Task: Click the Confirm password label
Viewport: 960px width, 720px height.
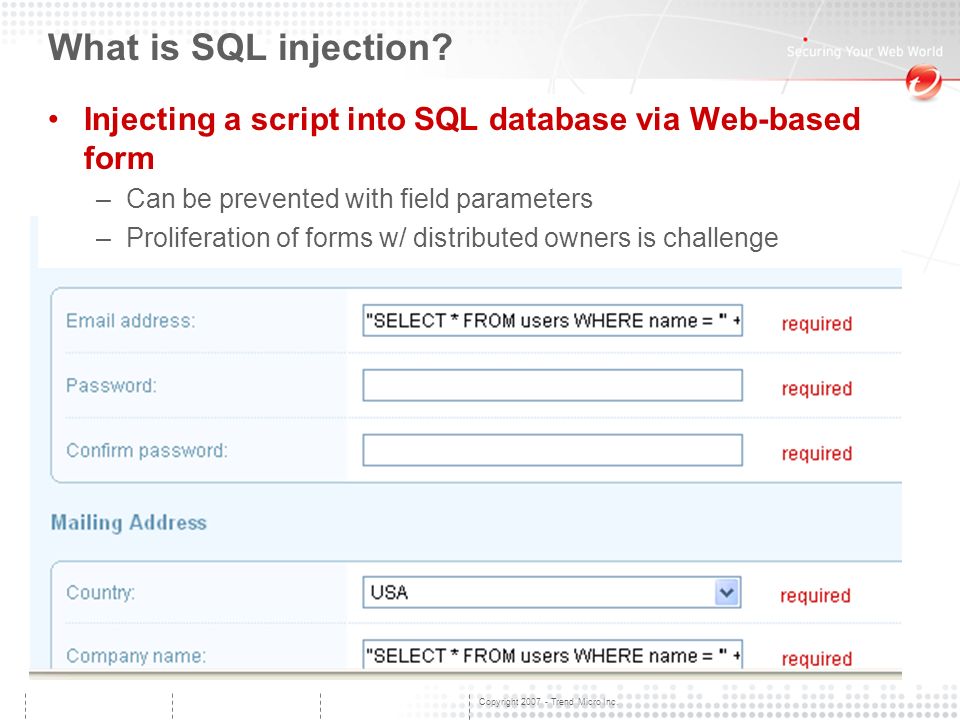Action: [147, 451]
